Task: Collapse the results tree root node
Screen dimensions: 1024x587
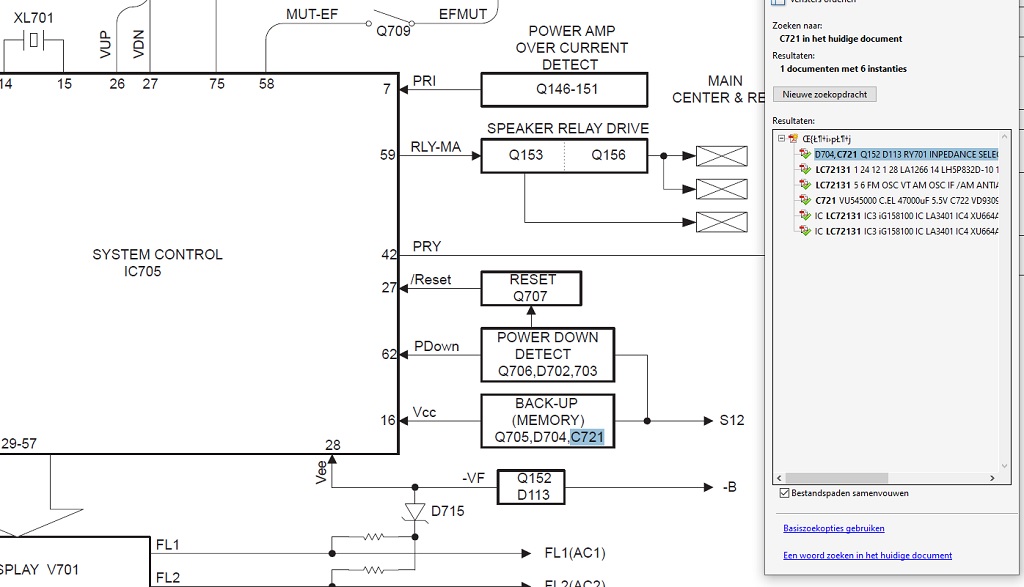Action: [781, 138]
